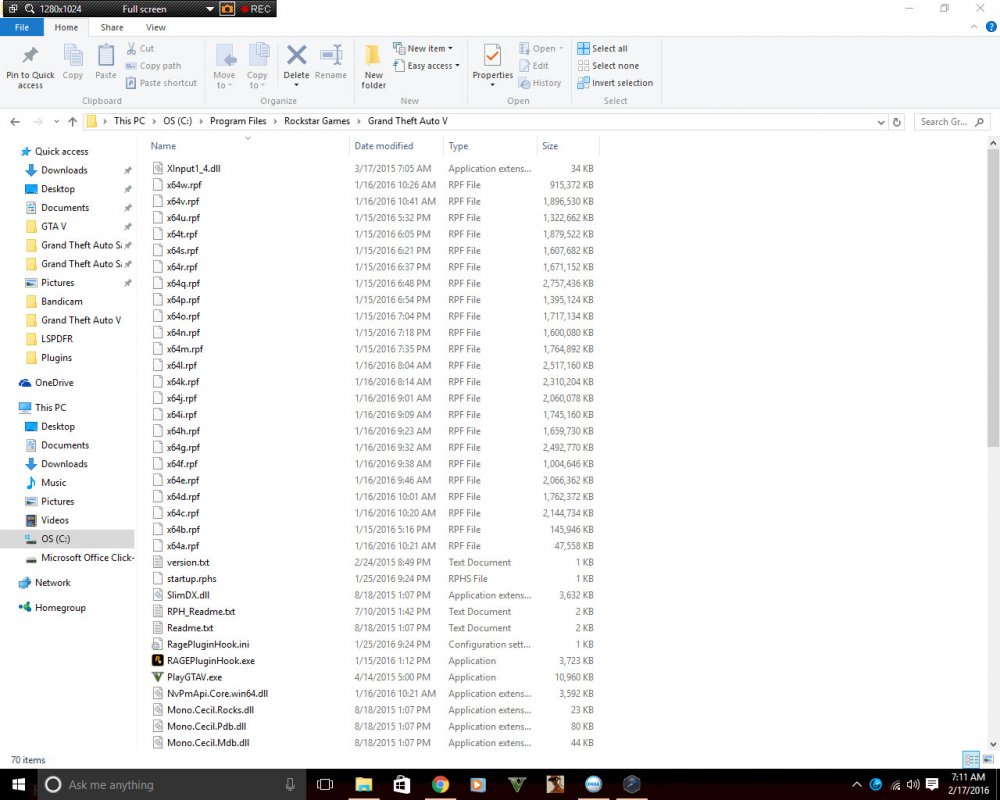
Task: Go up one folder level
Action: 72,122
